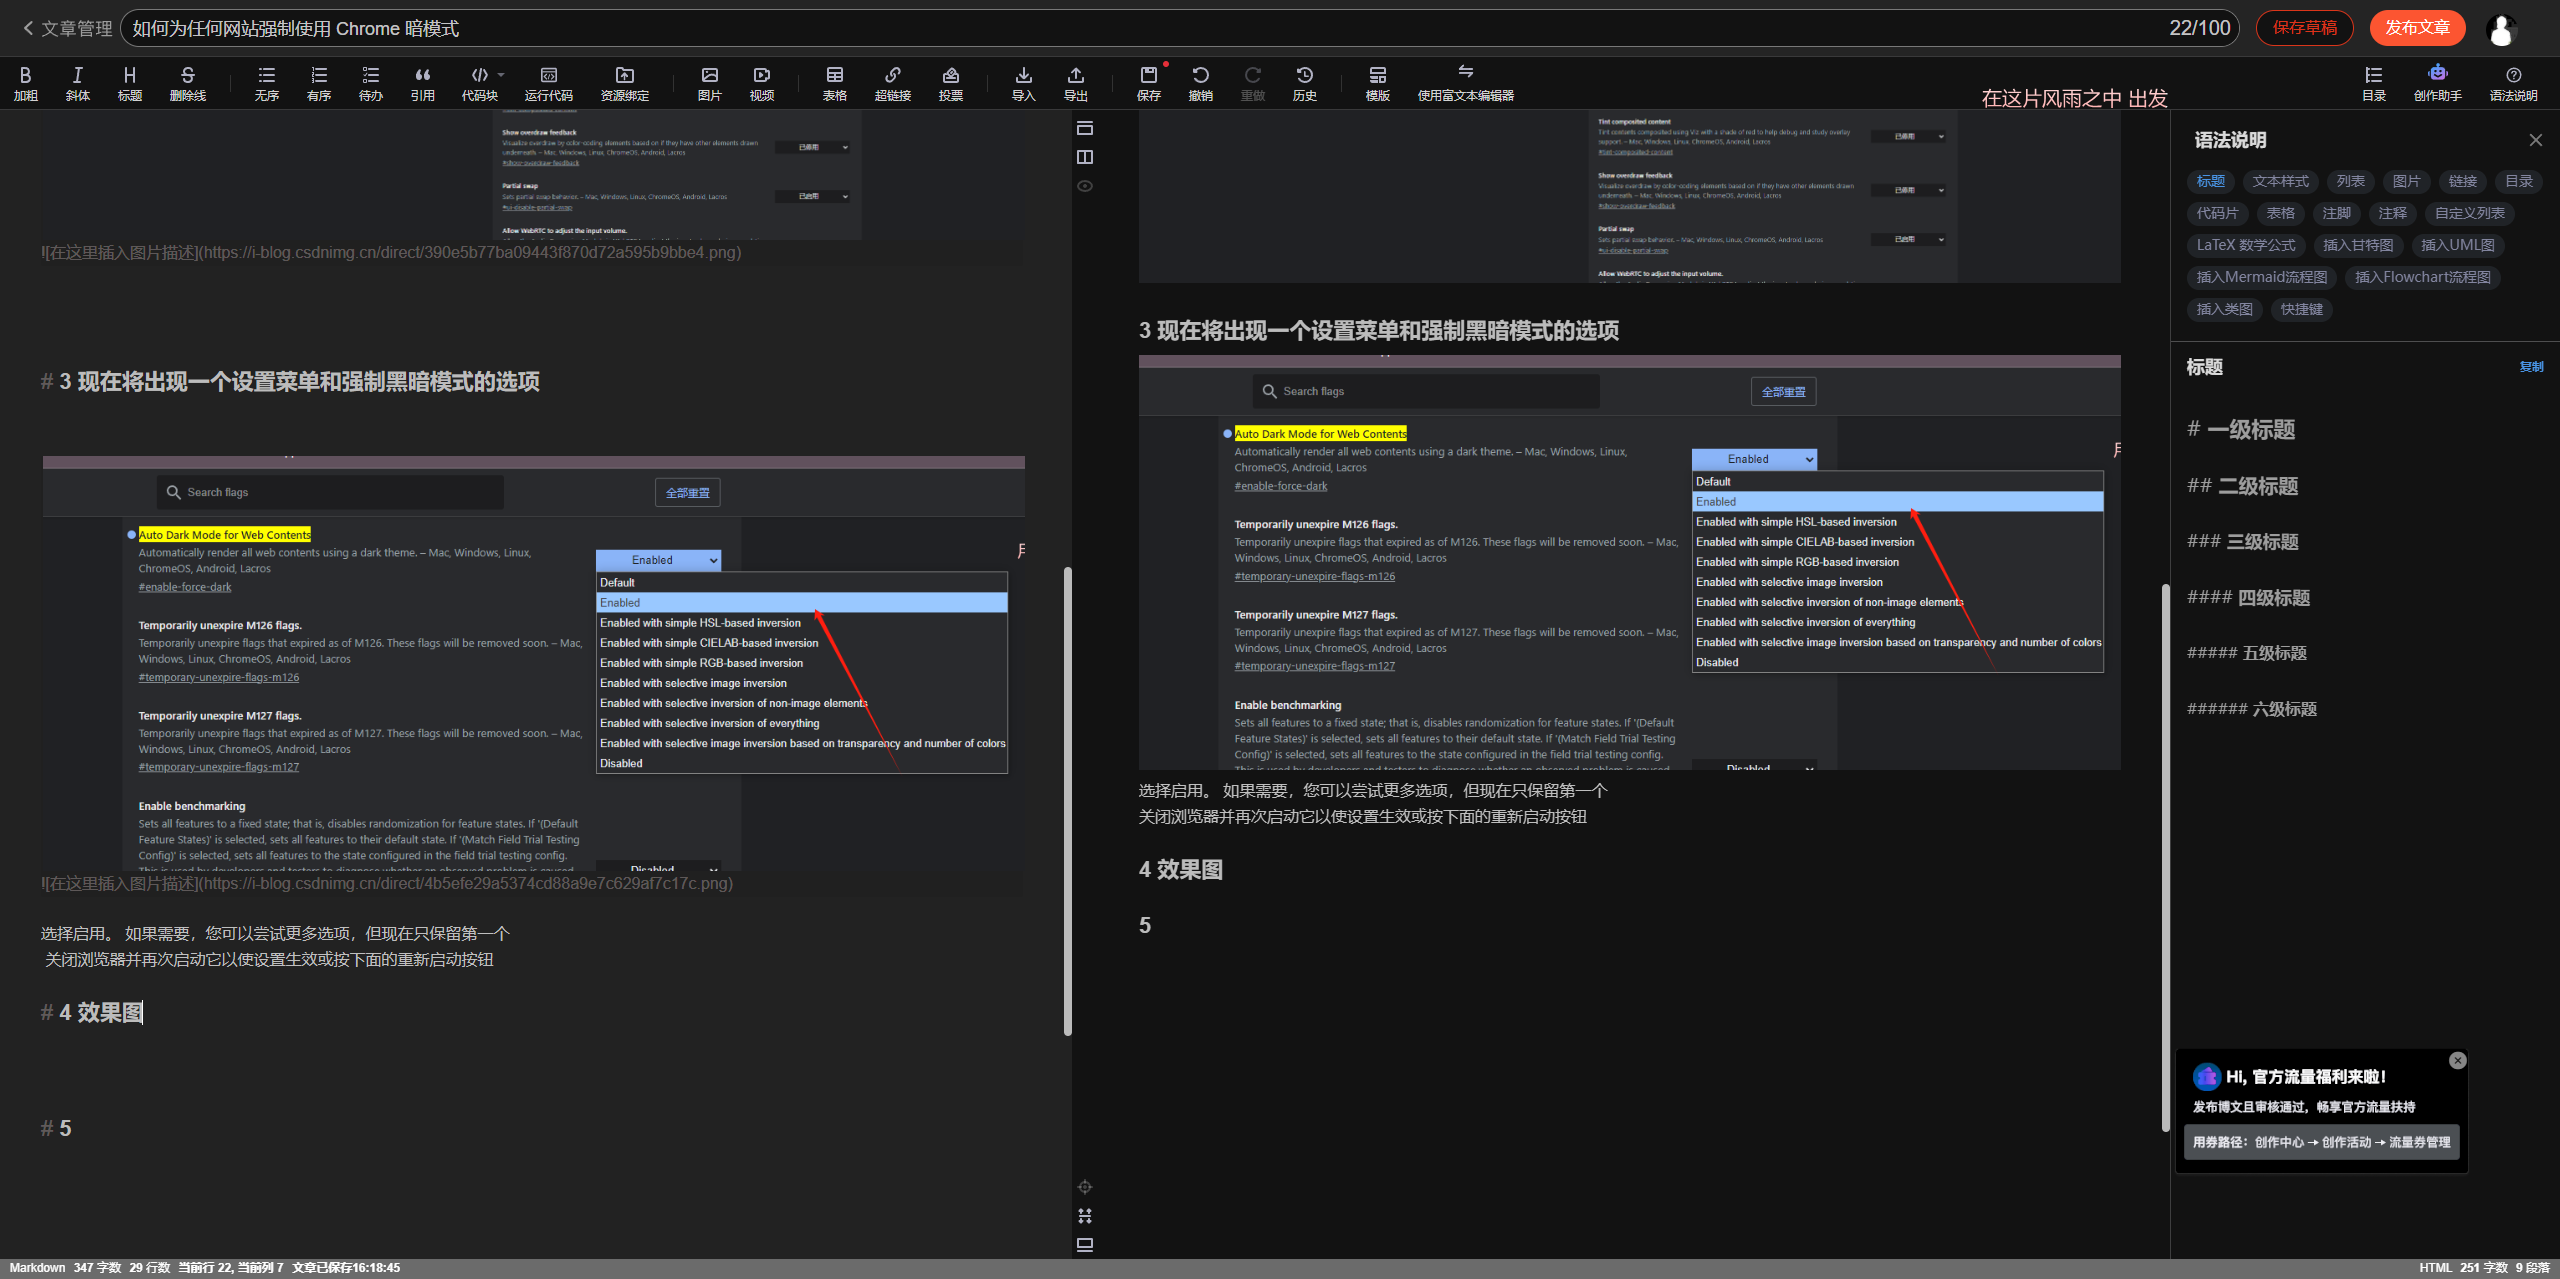The width and height of the screenshot is (2560, 1279).
Task: Insert a poll (投票)
Action: [x=951, y=84]
